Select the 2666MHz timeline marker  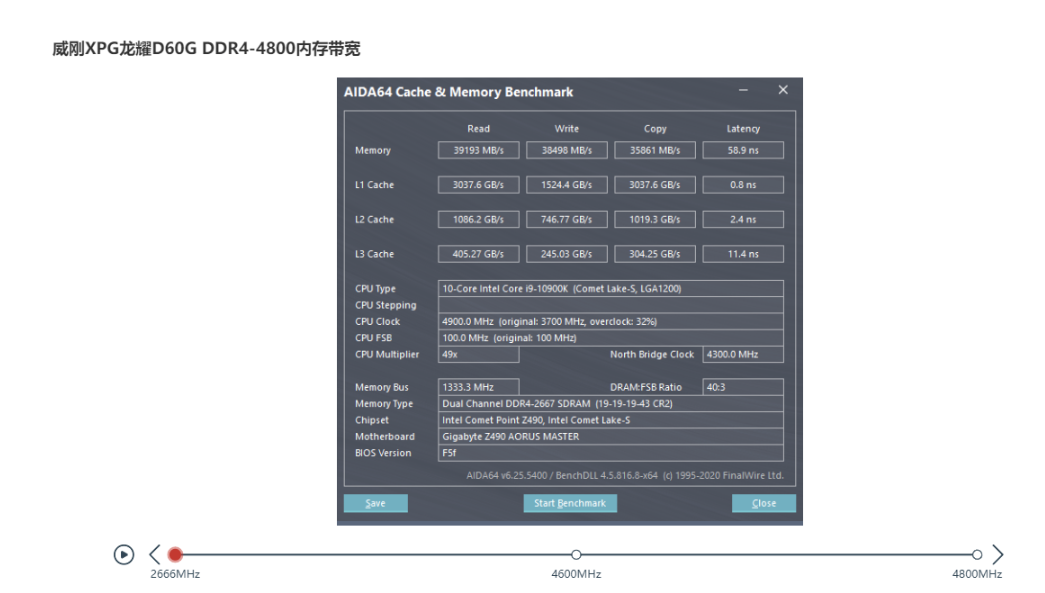coord(175,554)
